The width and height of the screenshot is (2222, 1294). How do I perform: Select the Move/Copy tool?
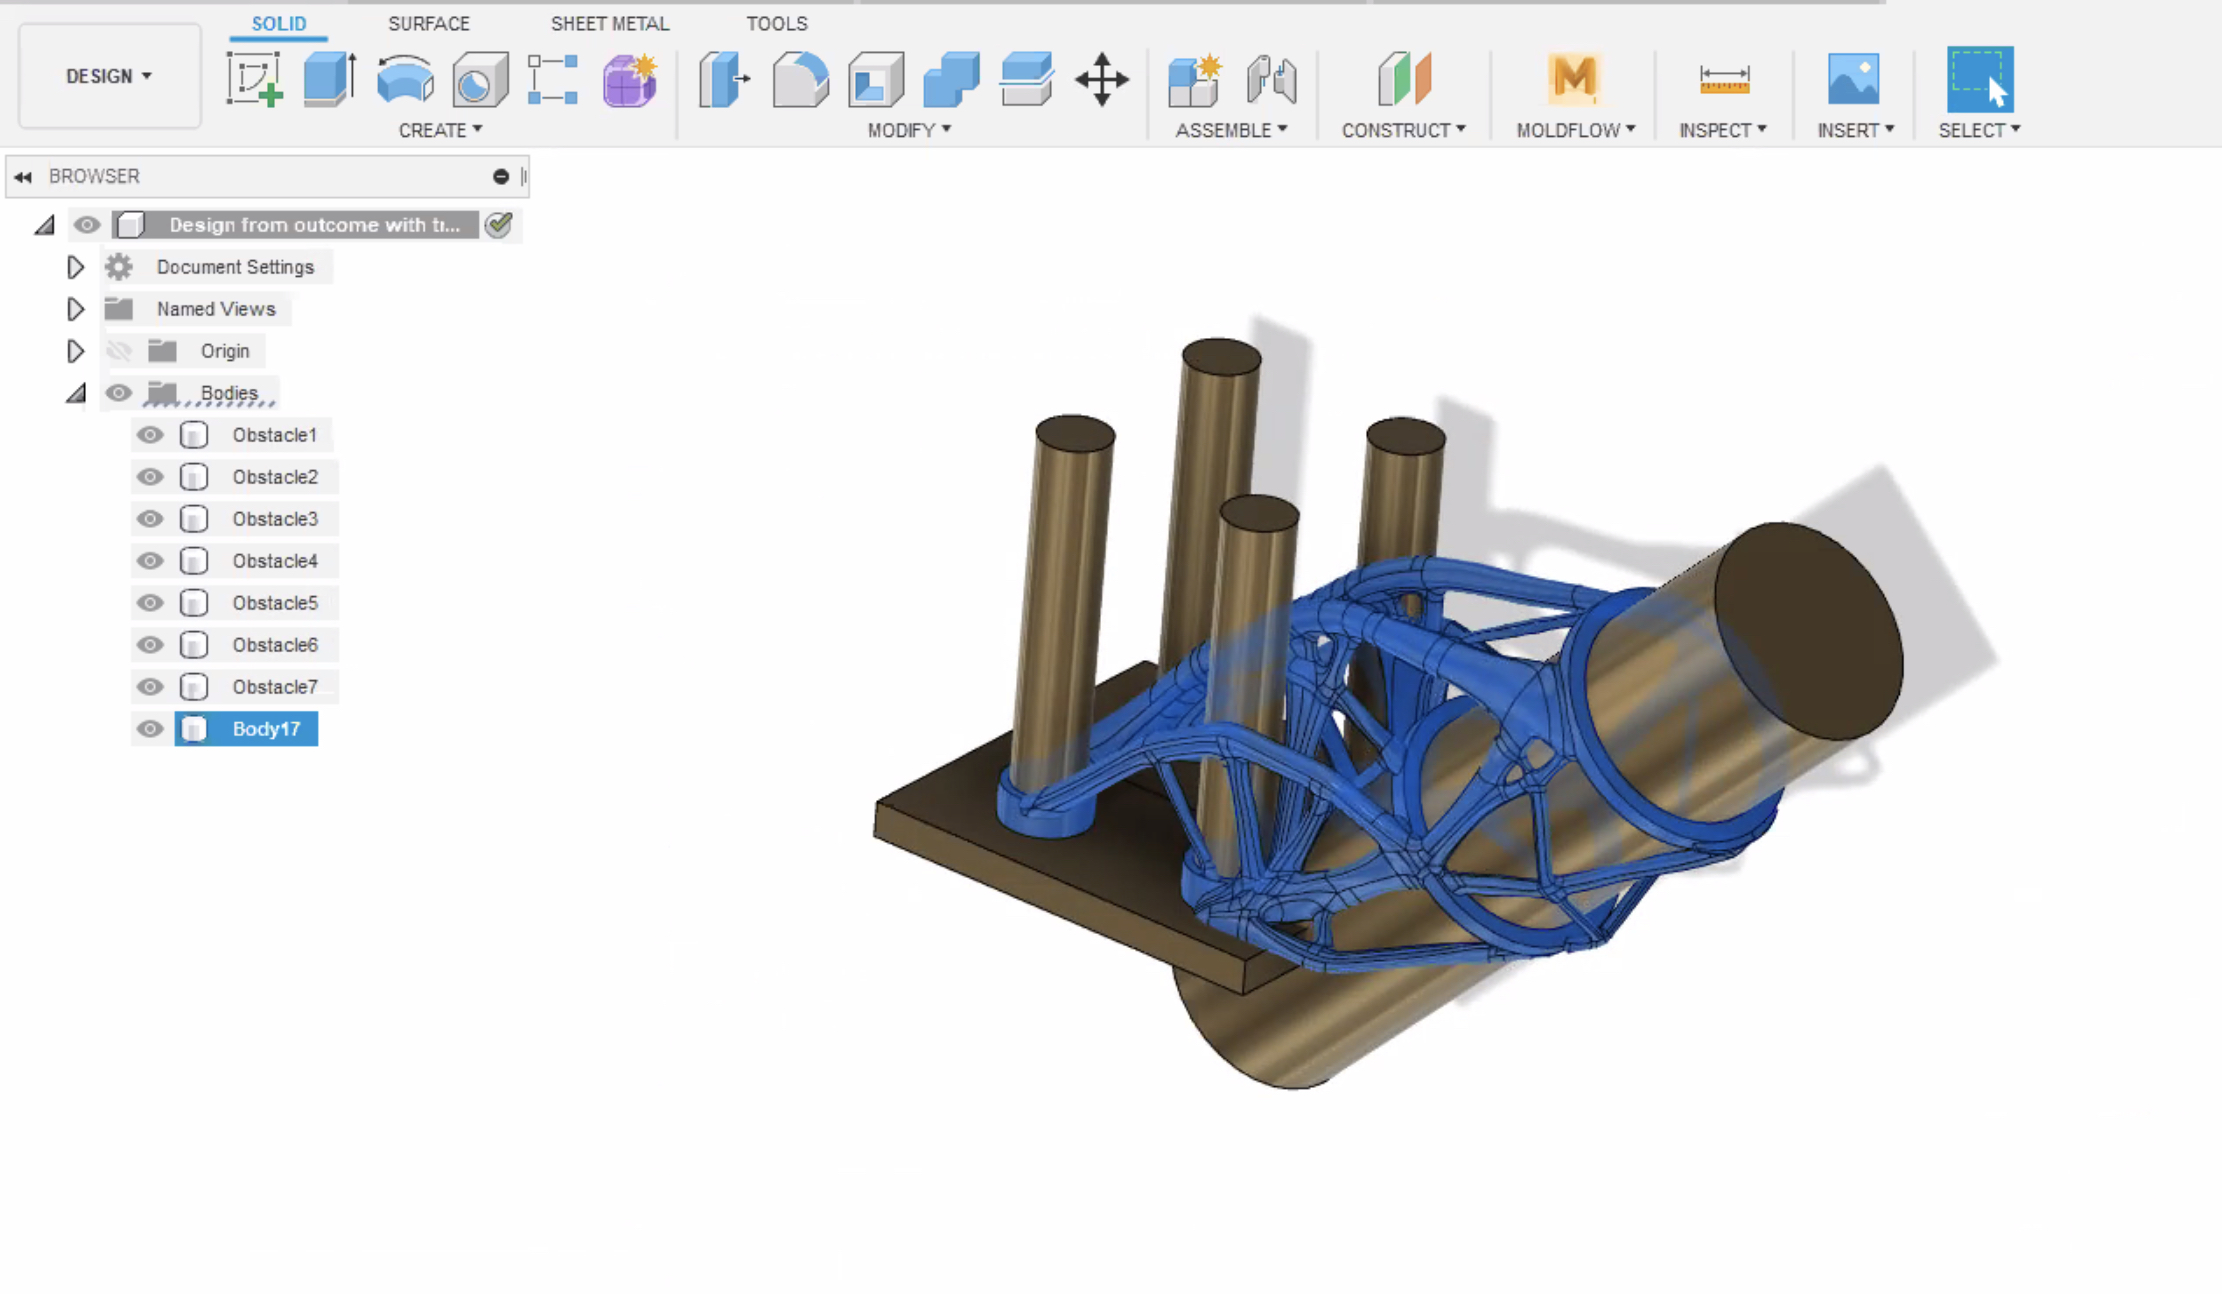(x=1101, y=80)
